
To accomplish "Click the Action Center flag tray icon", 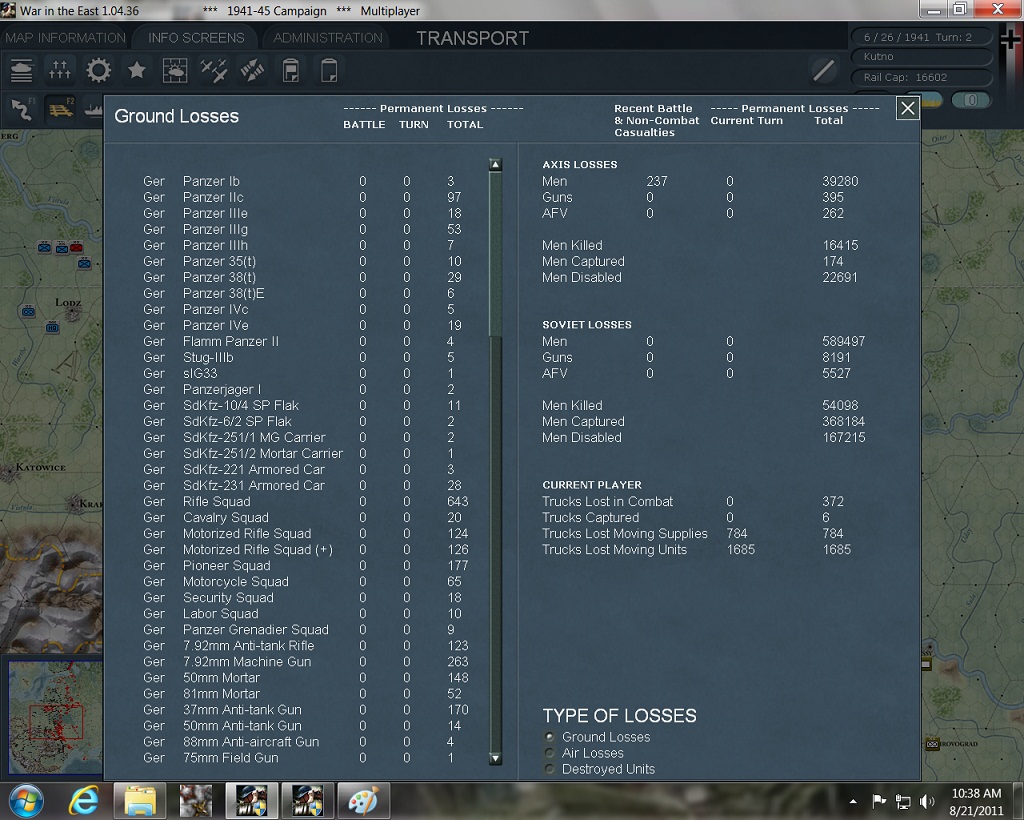I will (879, 801).
